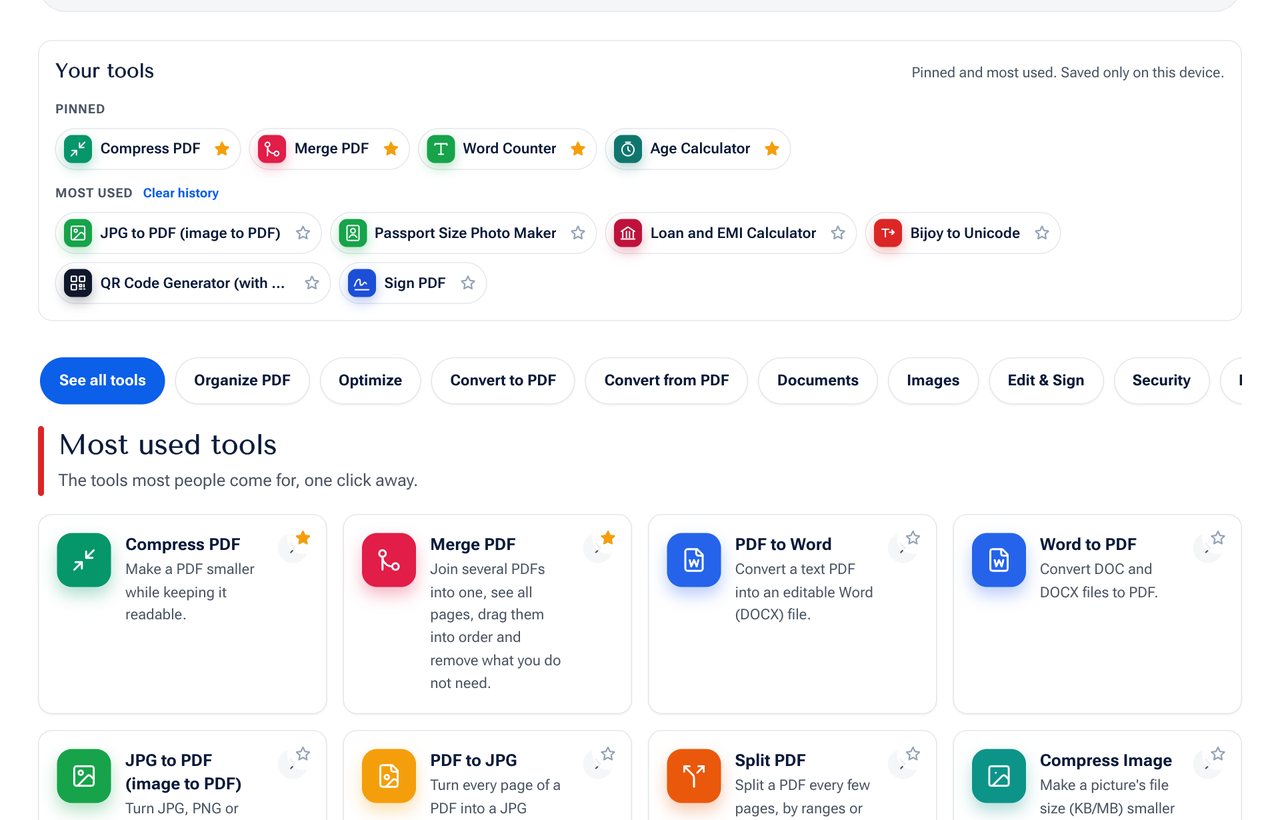Show the Convert from PDF category
Viewport: 1280px width, 820px height.
tap(667, 381)
